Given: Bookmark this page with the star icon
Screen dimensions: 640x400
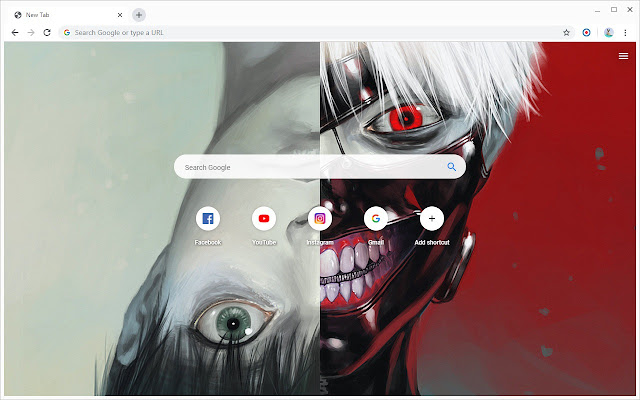Looking at the screenshot, I should 566,32.
